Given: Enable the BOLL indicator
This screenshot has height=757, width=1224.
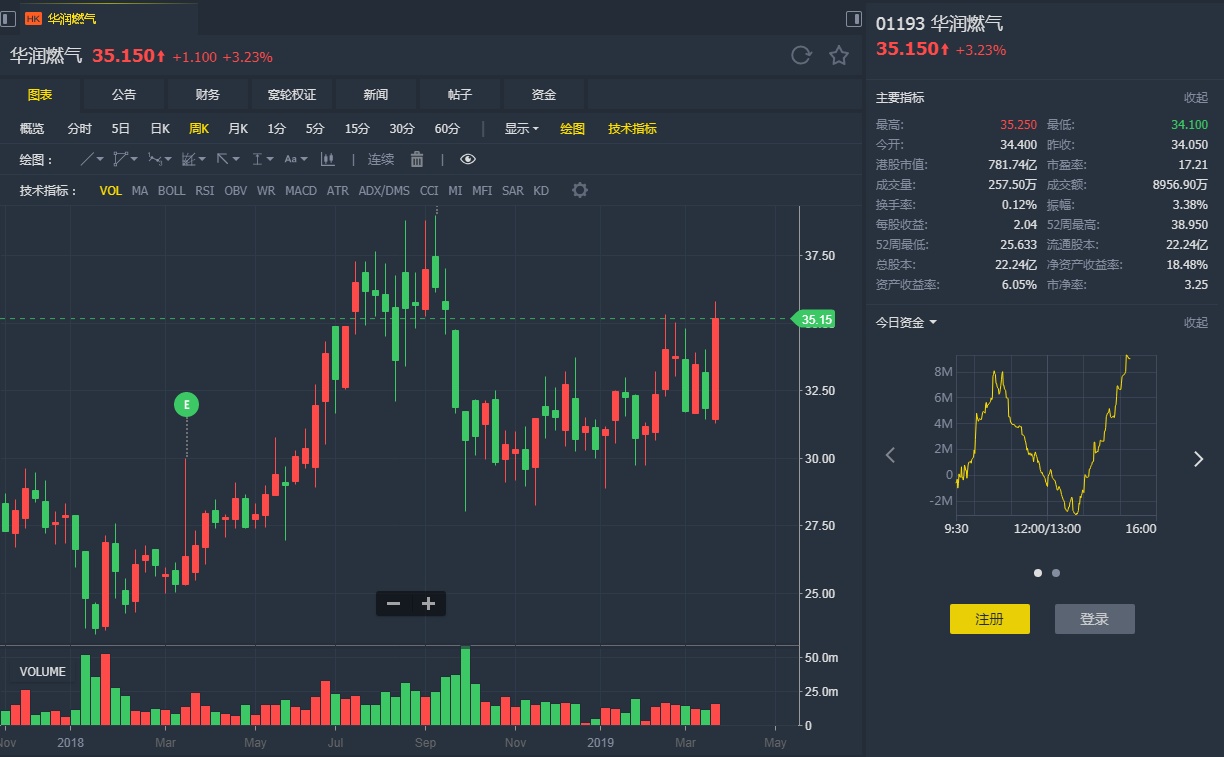Looking at the screenshot, I should pyautogui.click(x=172, y=190).
